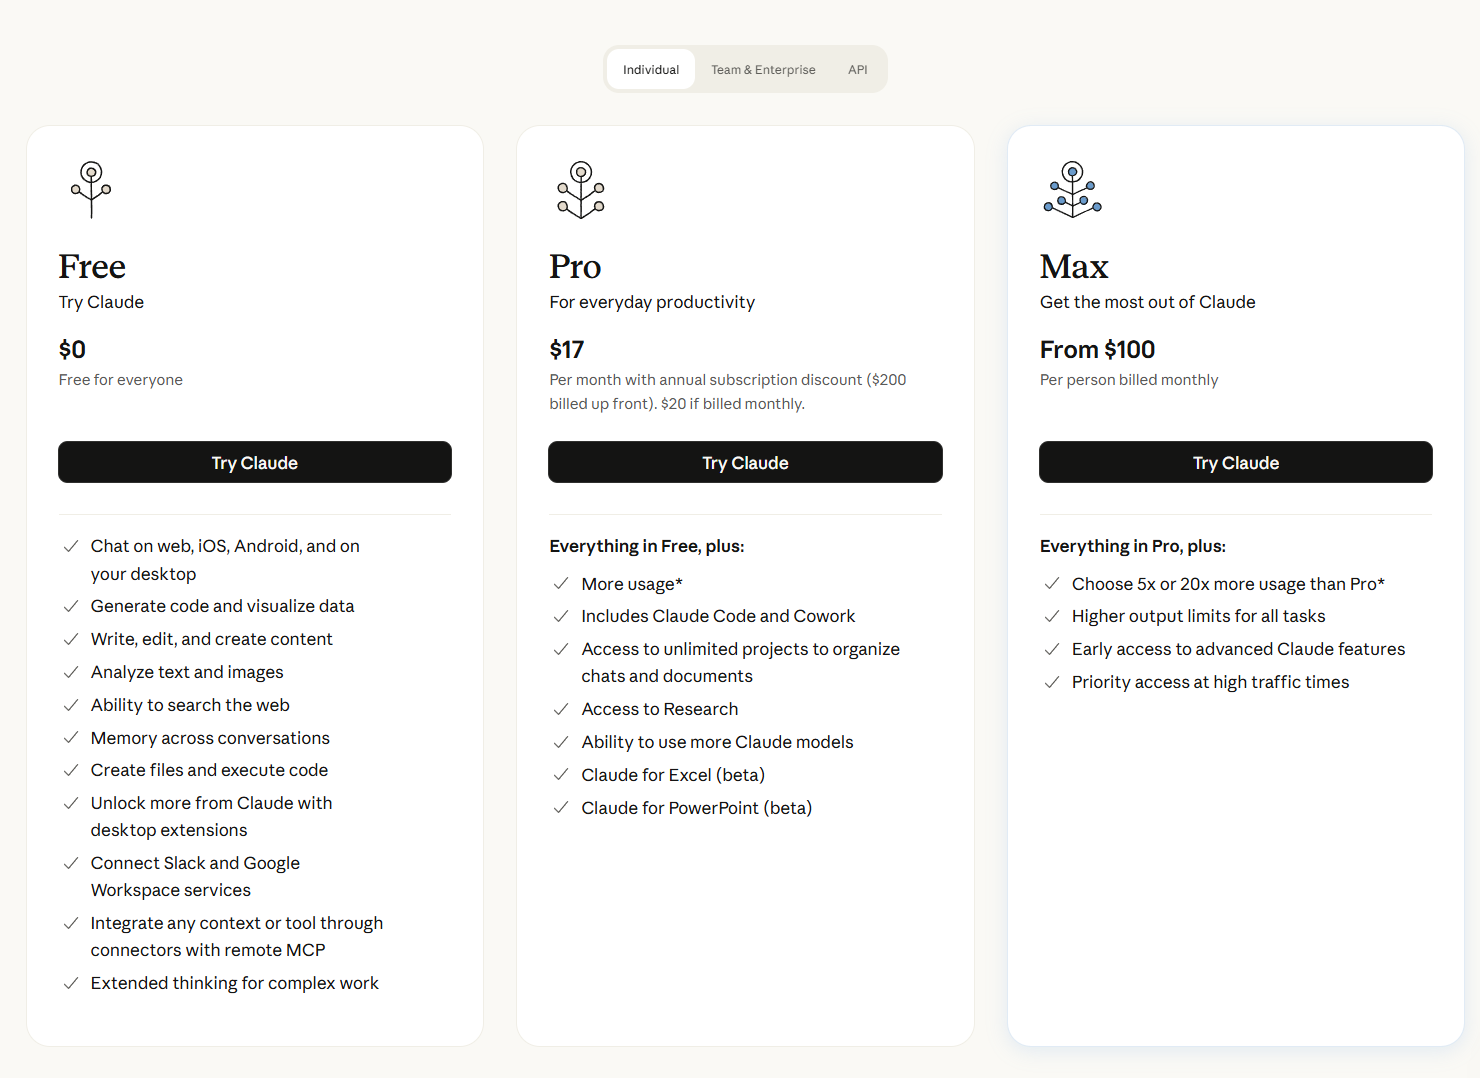Click the Pro plan branching plant icon

581,189
